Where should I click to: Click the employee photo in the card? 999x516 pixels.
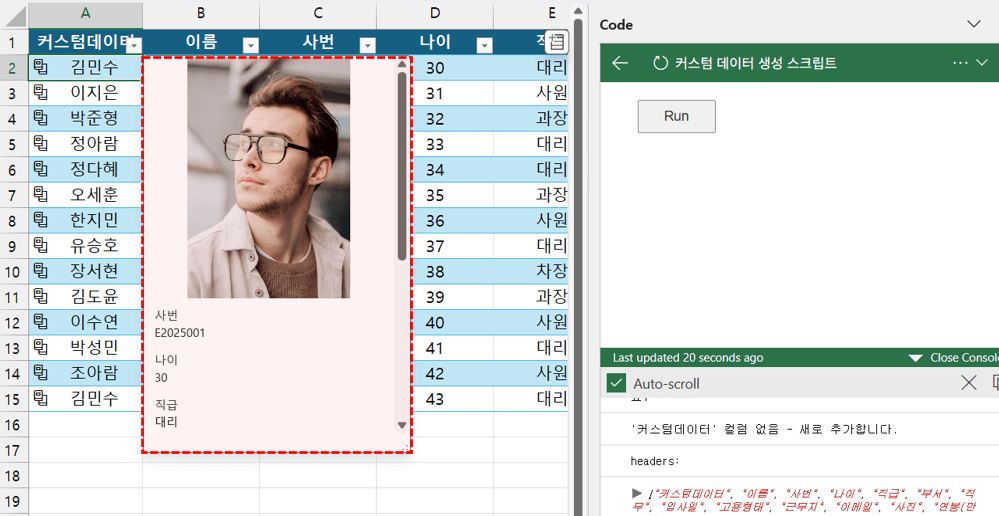point(268,180)
